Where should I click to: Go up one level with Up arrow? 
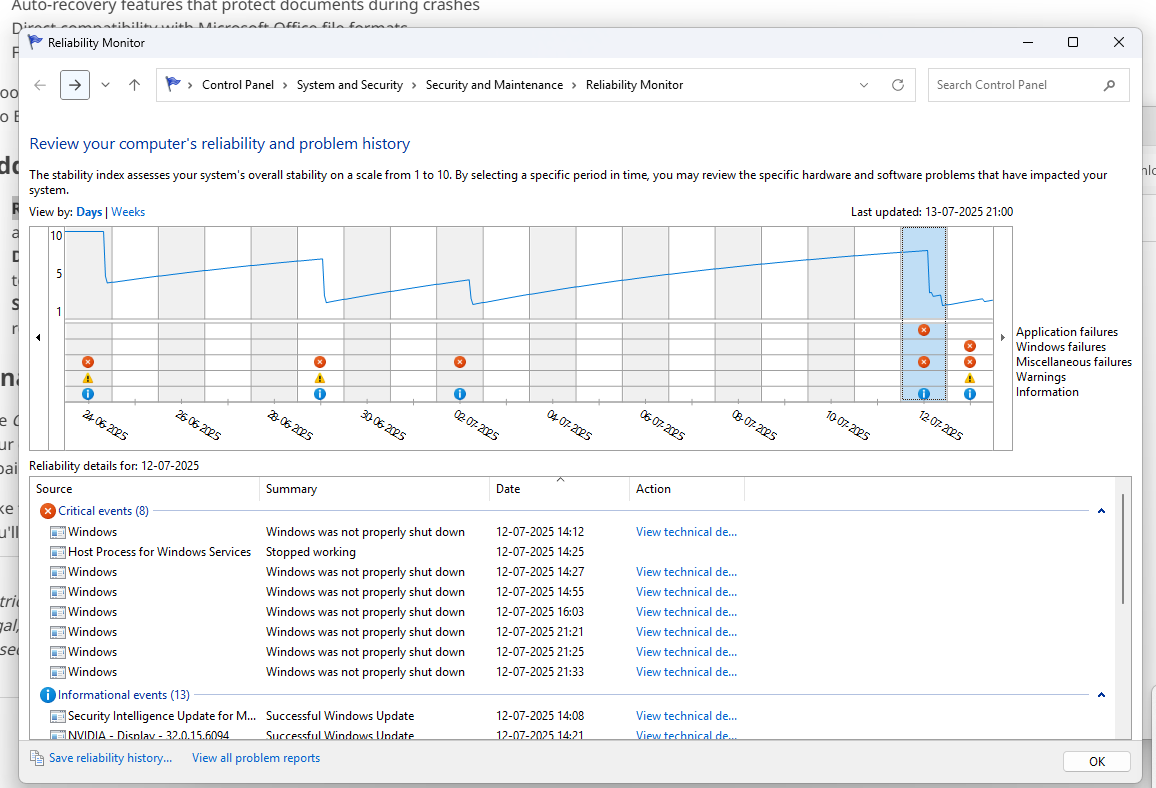[x=134, y=85]
